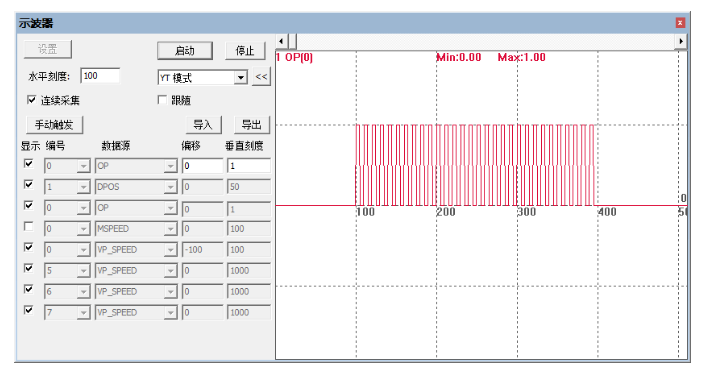
Task: Open the 编号 number dropdown in the DPOS row
Action: 83,187
